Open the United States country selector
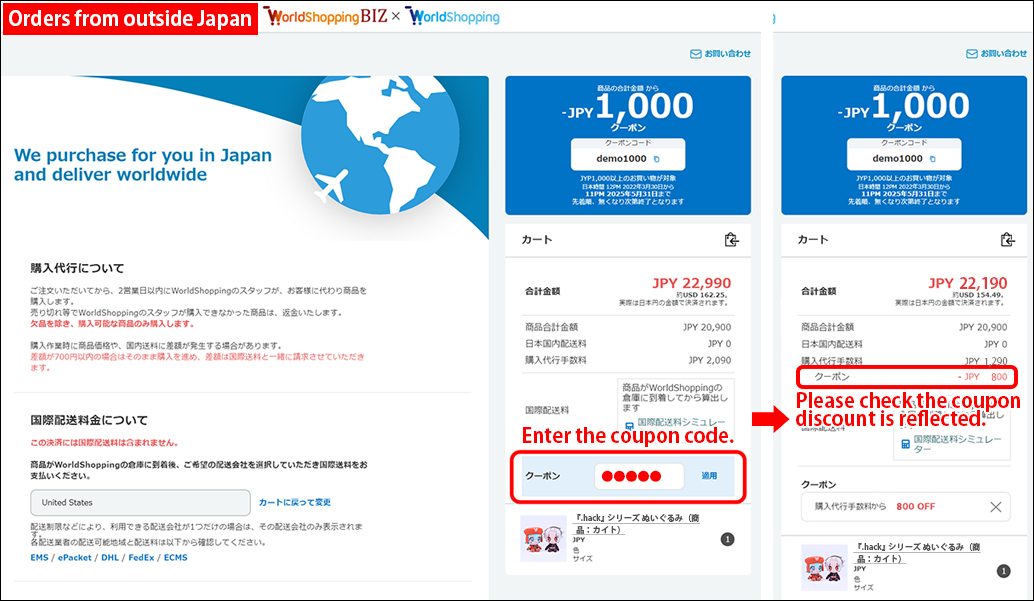The height and width of the screenshot is (601, 1034). click(140, 502)
